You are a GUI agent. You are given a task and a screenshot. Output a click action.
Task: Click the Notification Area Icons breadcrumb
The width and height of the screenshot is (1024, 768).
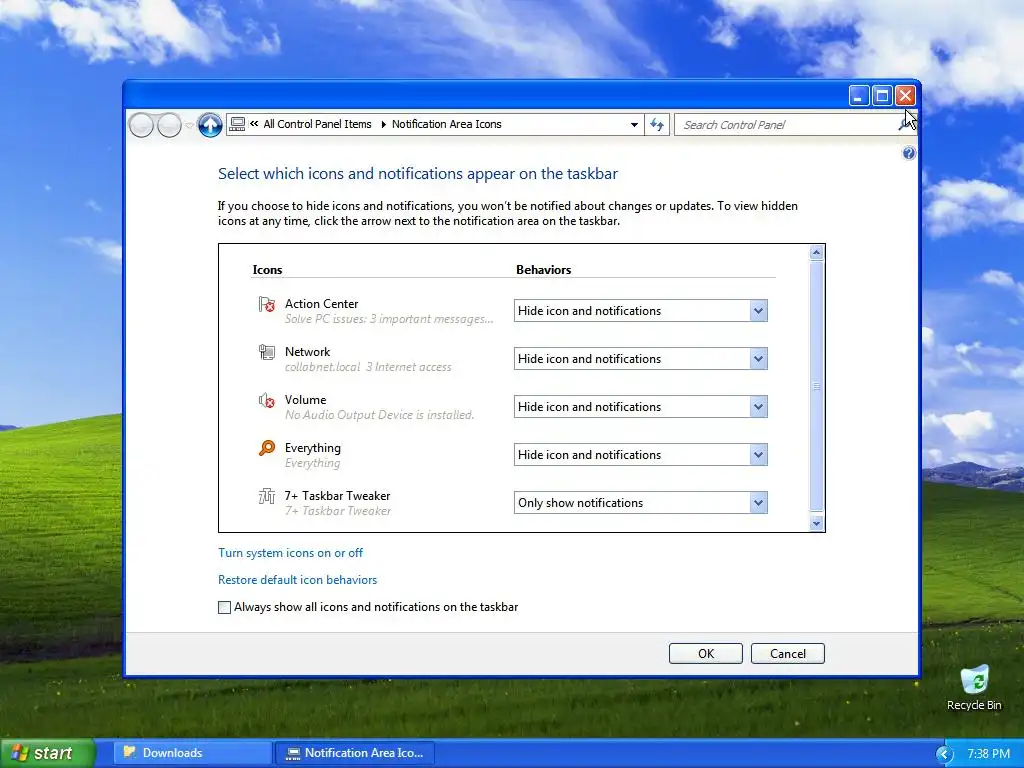pyautogui.click(x=447, y=124)
